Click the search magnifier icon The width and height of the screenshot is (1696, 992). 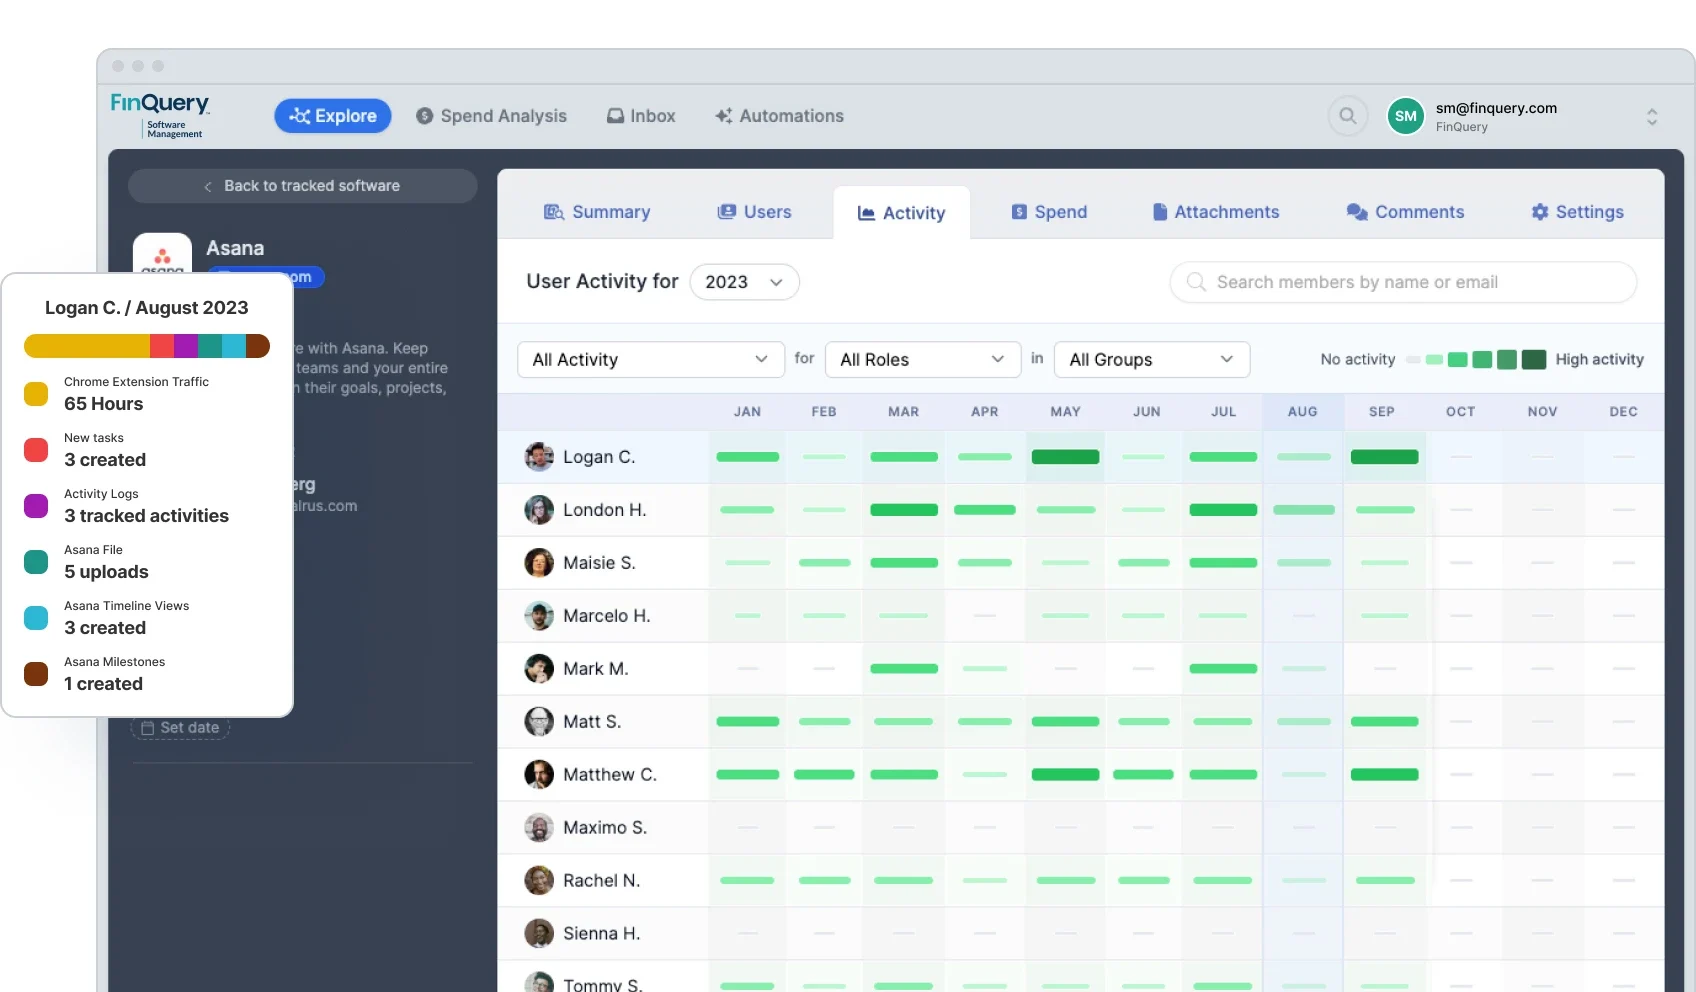click(1348, 116)
